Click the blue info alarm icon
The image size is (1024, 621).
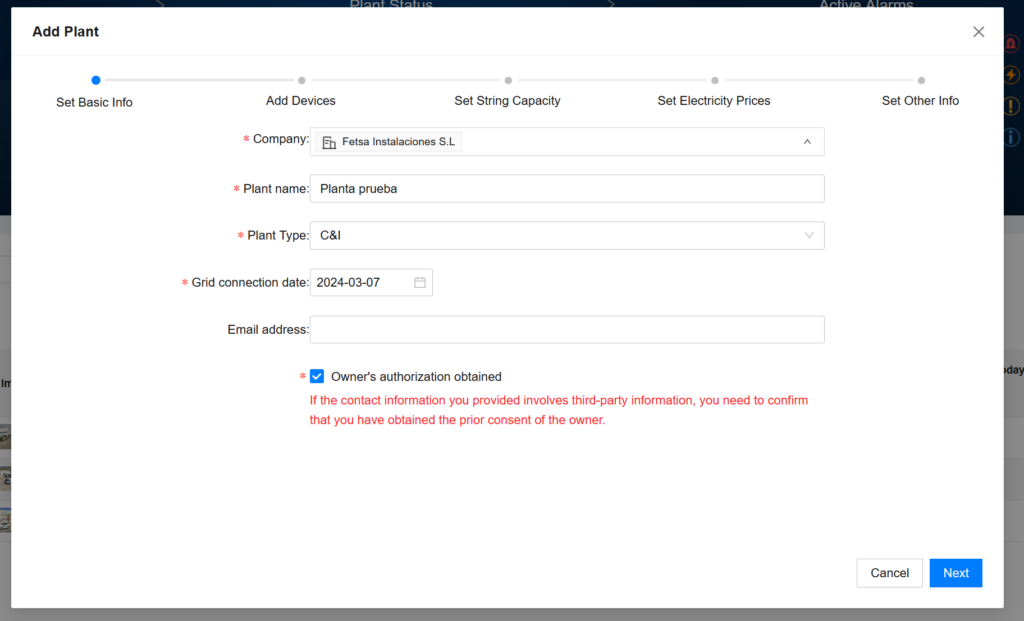(1012, 137)
